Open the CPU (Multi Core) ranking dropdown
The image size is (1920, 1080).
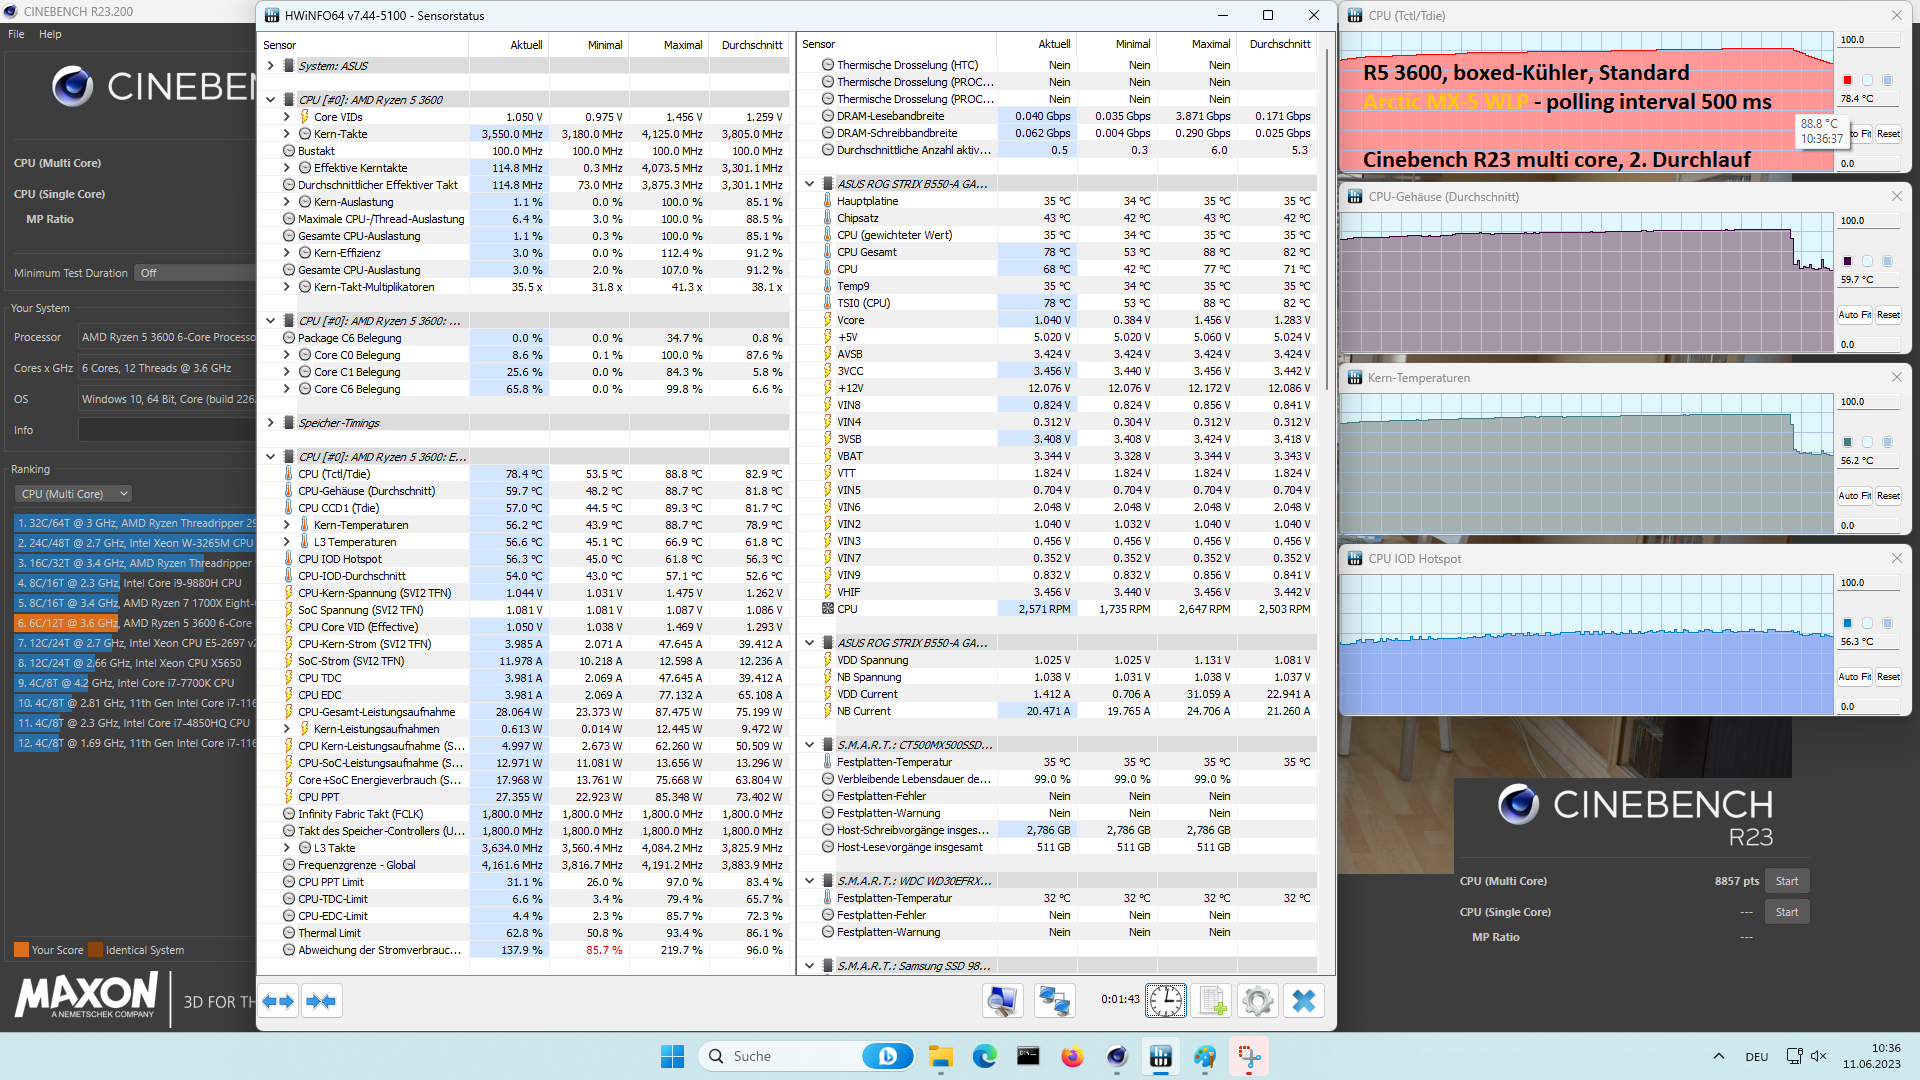tap(74, 494)
